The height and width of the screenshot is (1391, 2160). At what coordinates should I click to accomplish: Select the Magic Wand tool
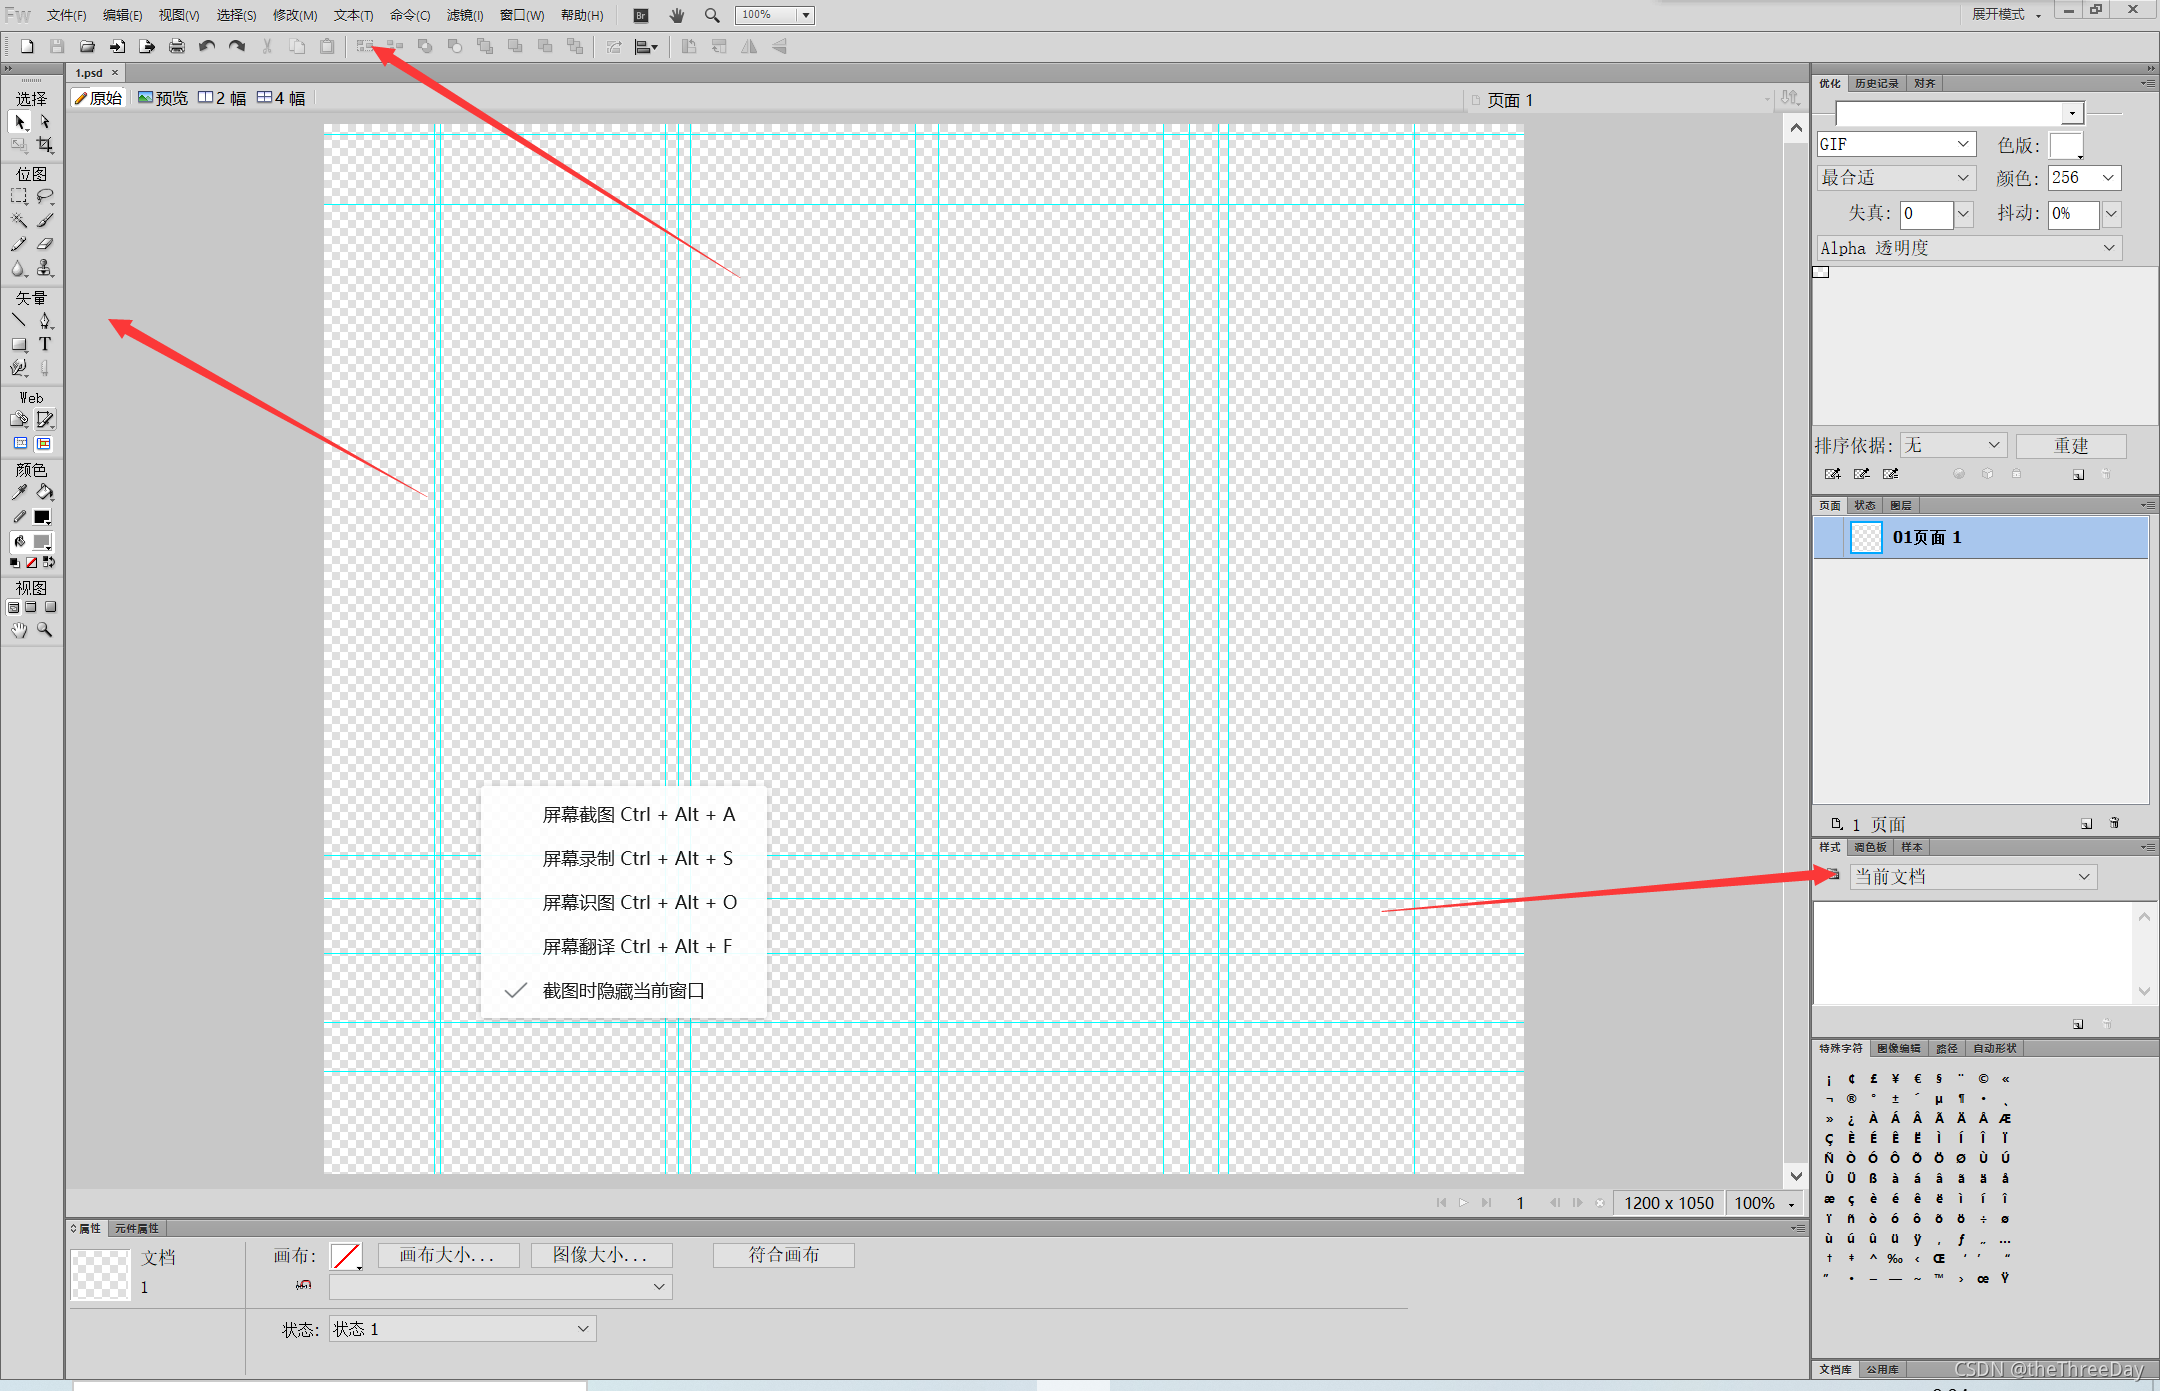tap(19, 221)
